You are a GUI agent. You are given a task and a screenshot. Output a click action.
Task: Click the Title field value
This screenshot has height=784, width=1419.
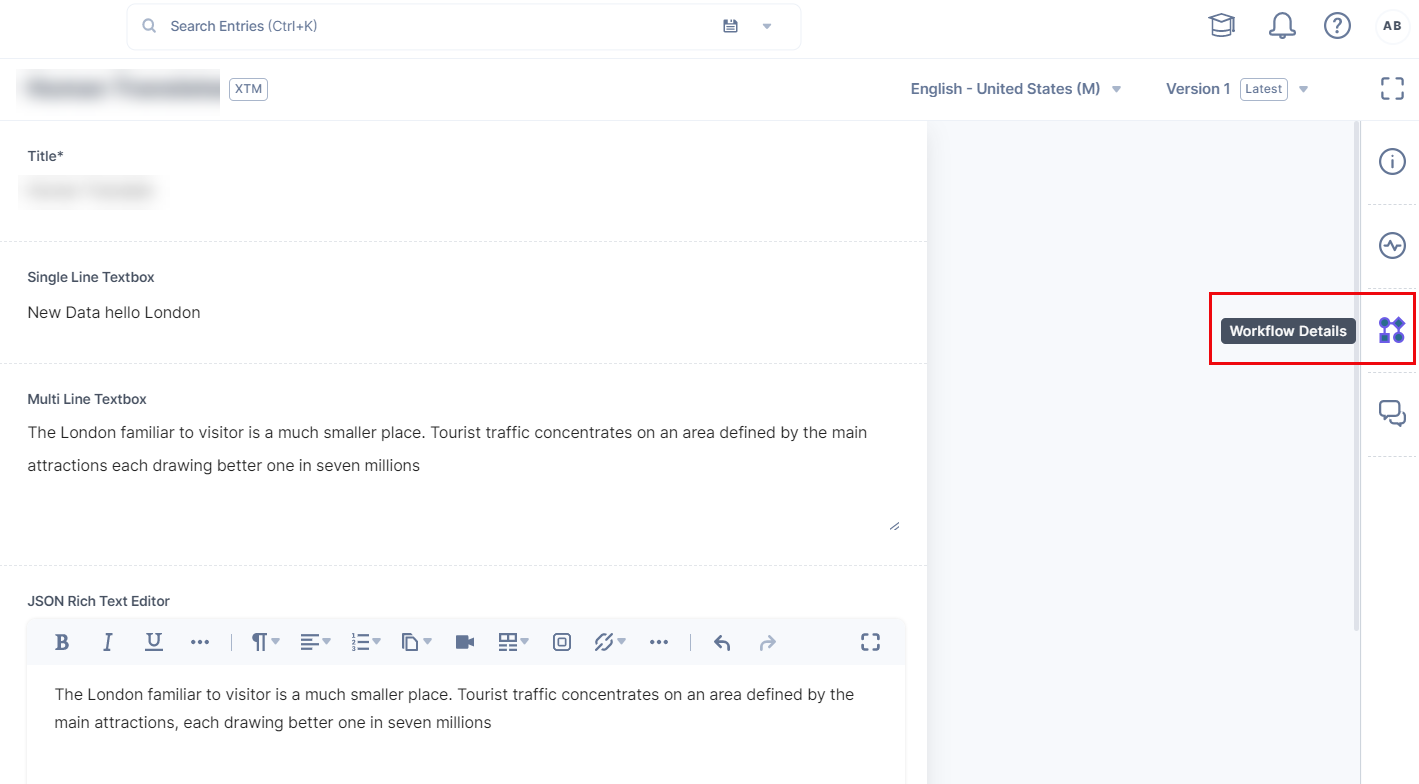[x=91, y=191]
